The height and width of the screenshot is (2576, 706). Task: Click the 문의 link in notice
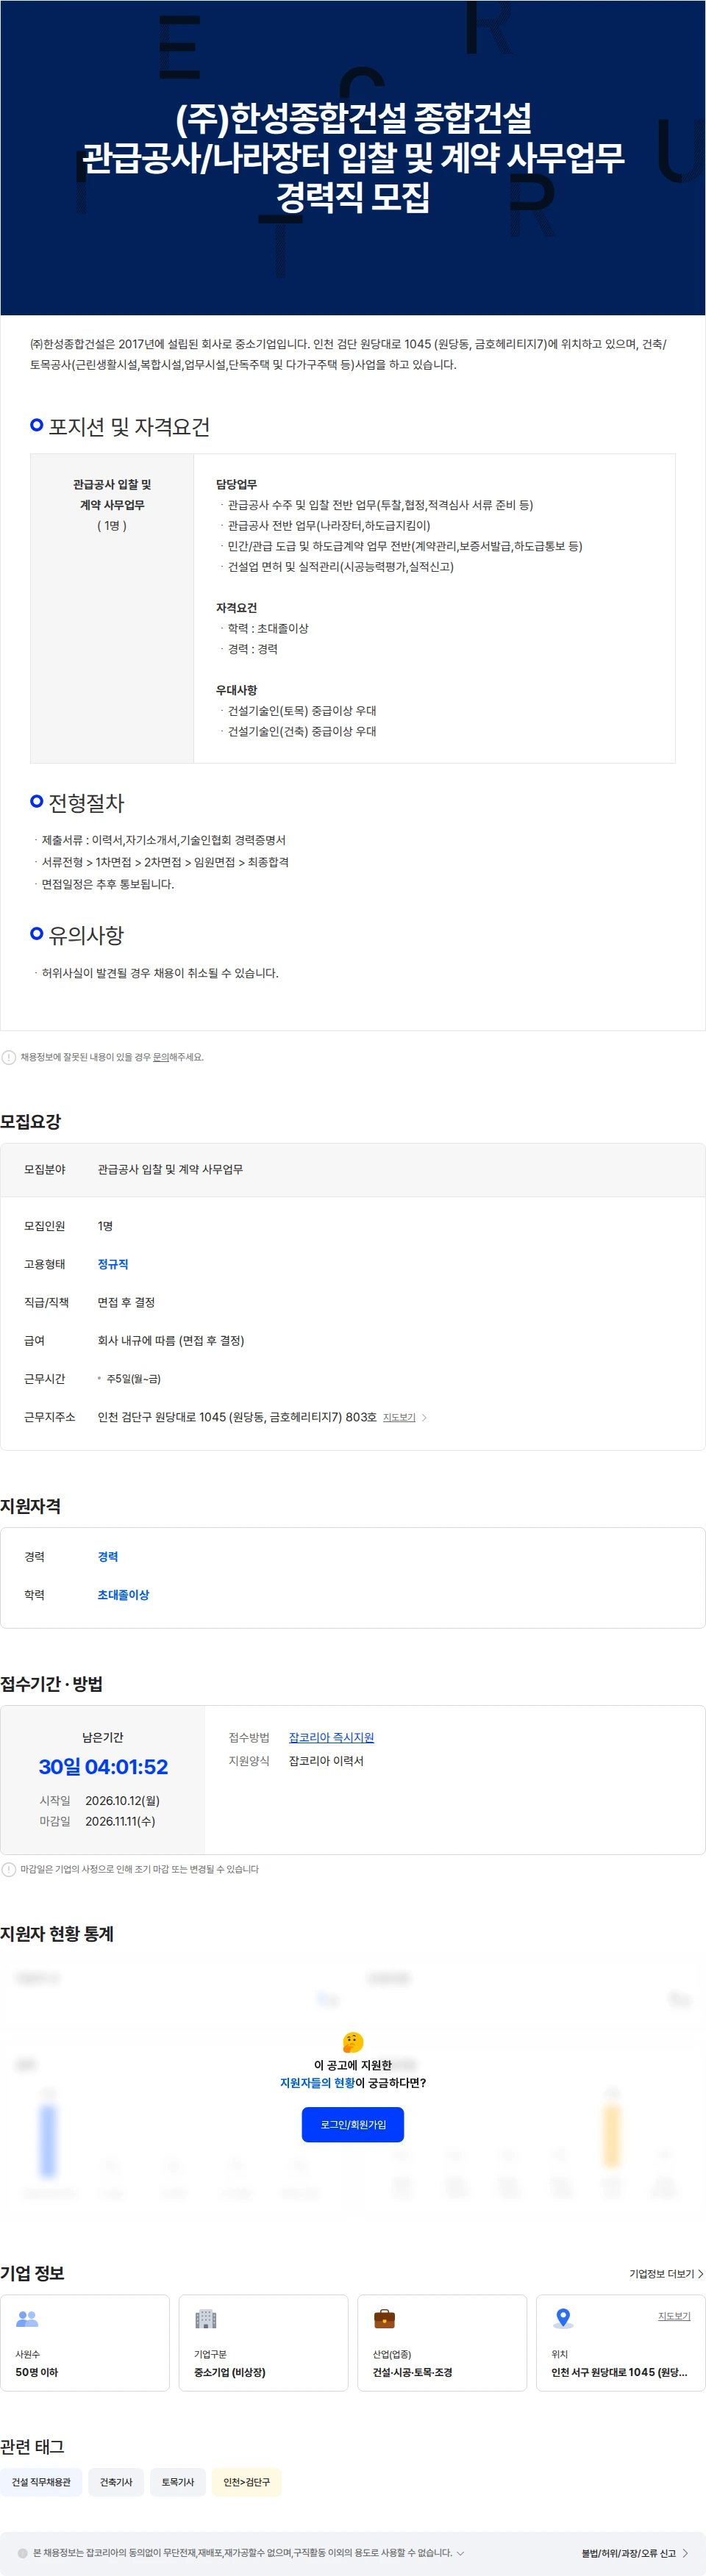(160, 1057)
